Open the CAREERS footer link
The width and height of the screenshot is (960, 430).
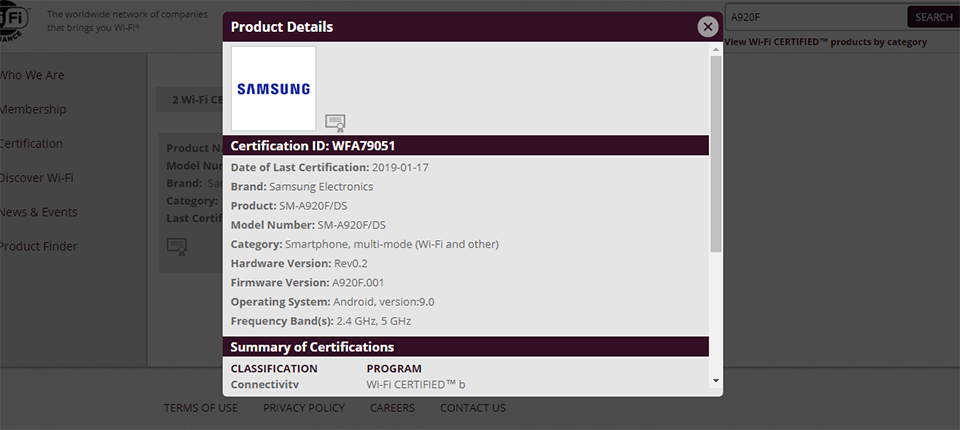coord(392,408)
